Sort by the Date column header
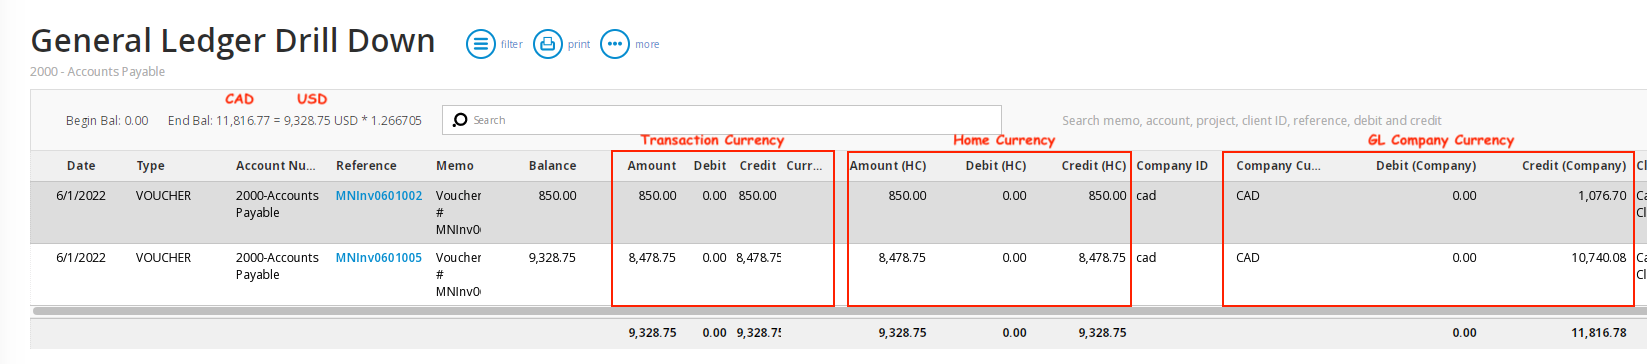Viewport: 1647px width, 364px height. [81, 166]
